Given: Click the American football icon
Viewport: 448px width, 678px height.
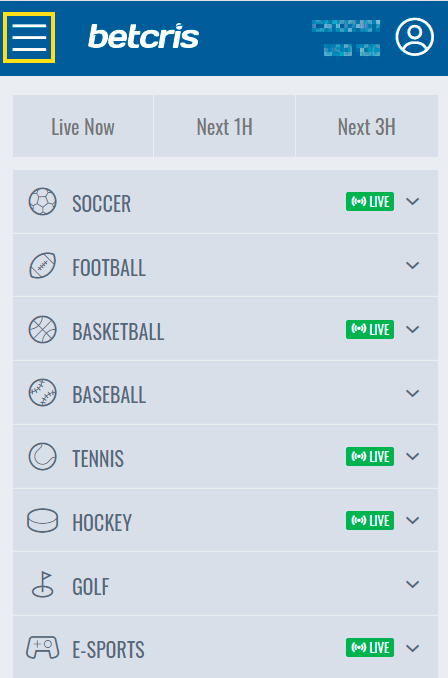Looking at the screenshot, I should 42,265.
